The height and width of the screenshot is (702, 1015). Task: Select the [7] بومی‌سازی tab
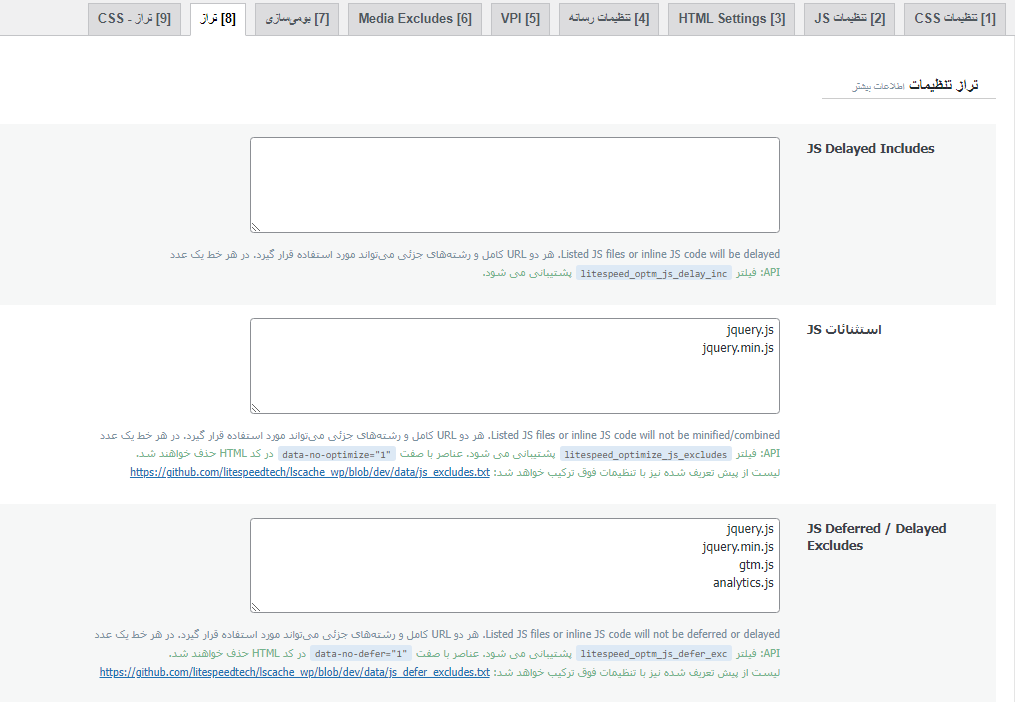click(297, 19)
